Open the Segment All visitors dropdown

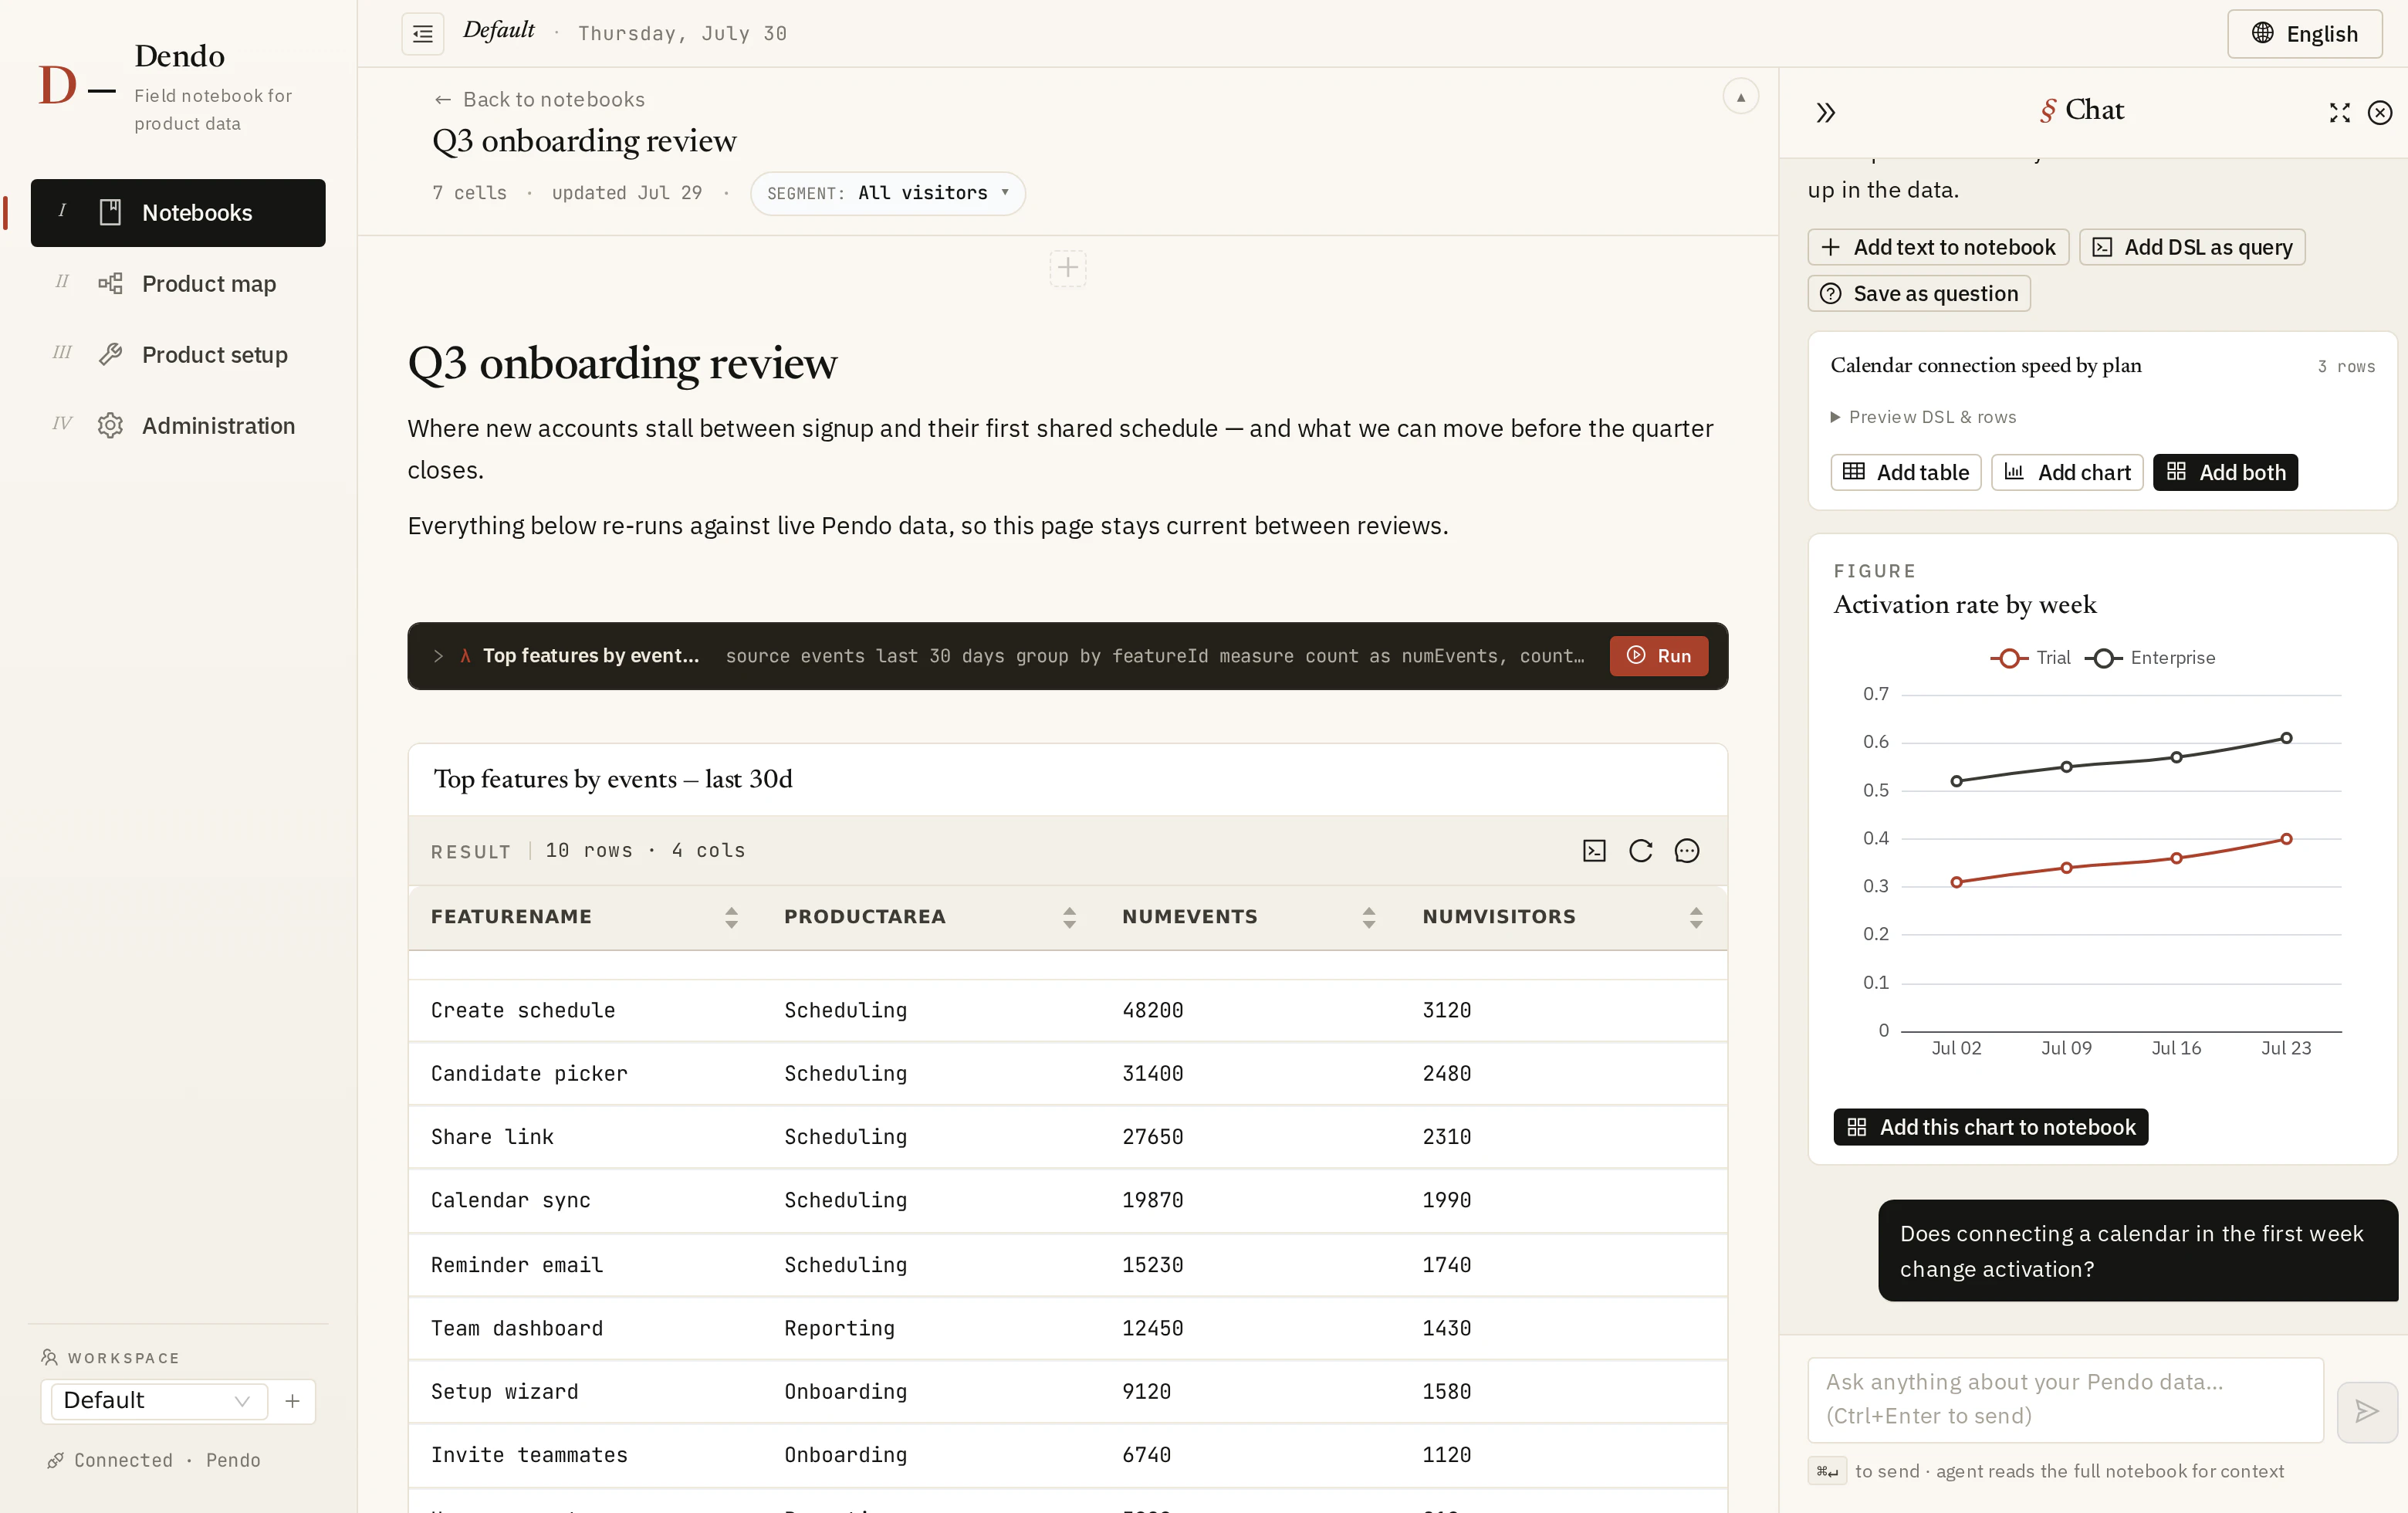coord(888,193)
